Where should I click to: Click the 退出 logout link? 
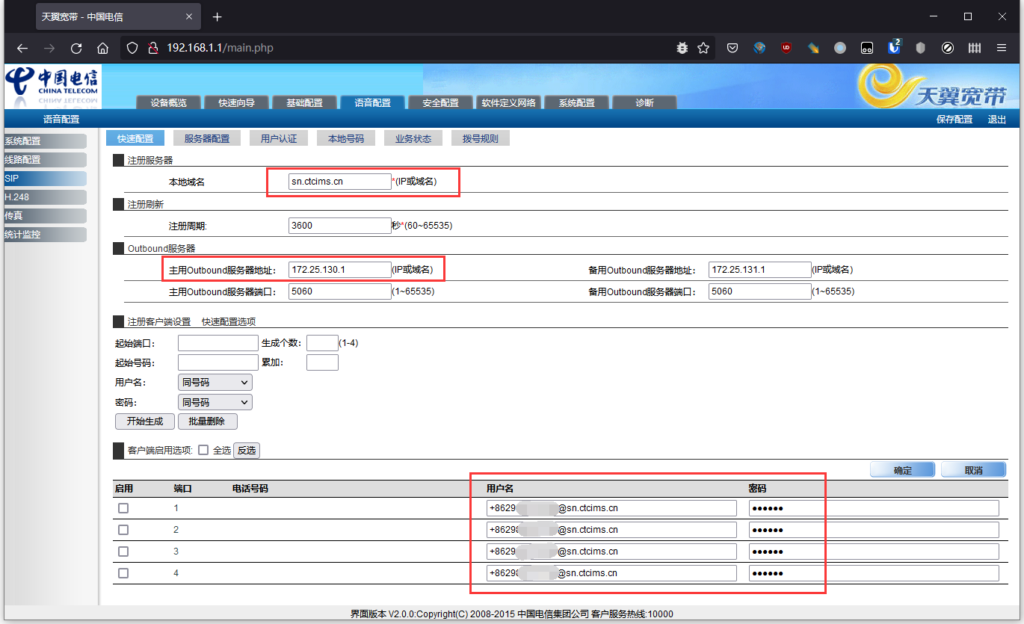[x=997, y=119]
